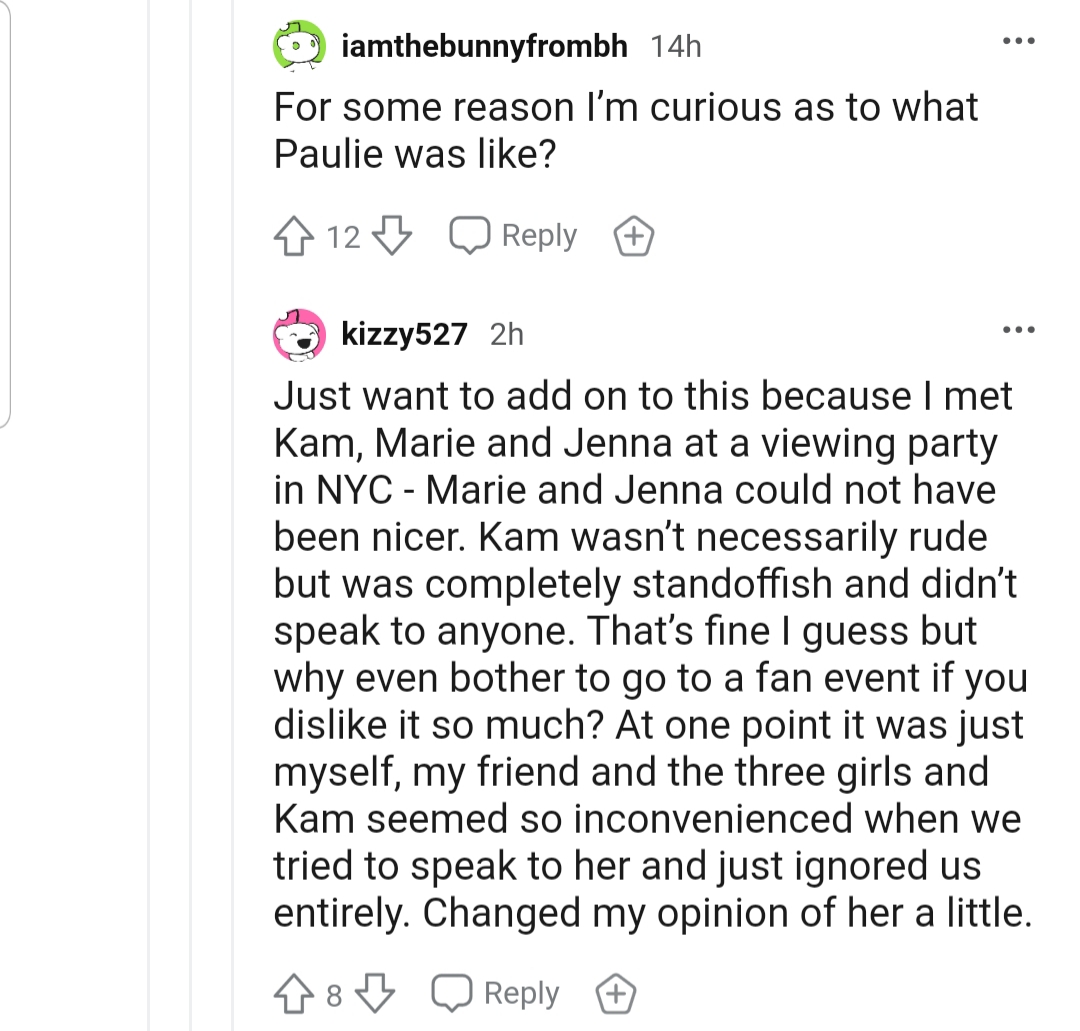The height and width of the screenshot is (1031, 1080).
Task: Click the vote count 8
Action: [334, 995]
